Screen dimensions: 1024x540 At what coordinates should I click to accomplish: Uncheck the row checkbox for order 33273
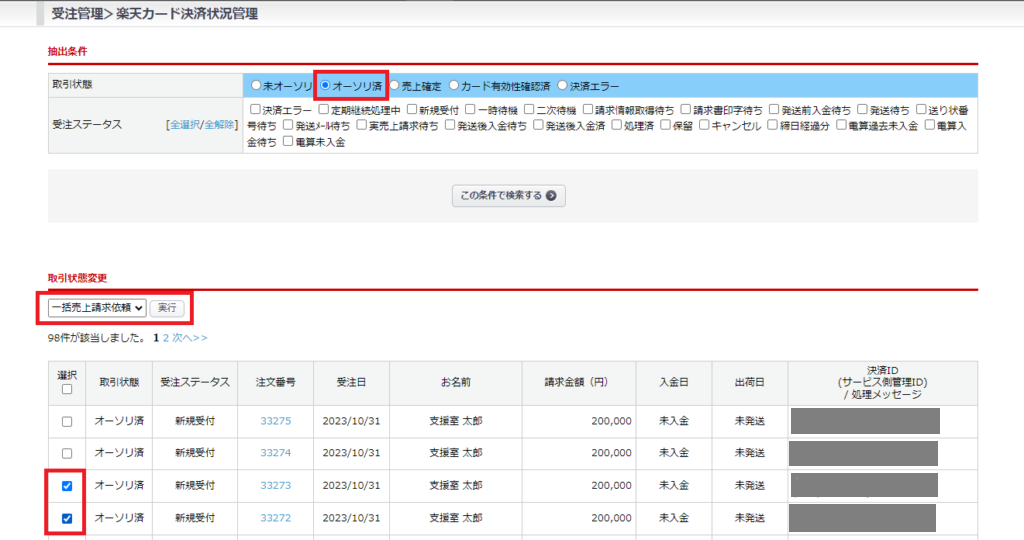(x=67, y=486)
